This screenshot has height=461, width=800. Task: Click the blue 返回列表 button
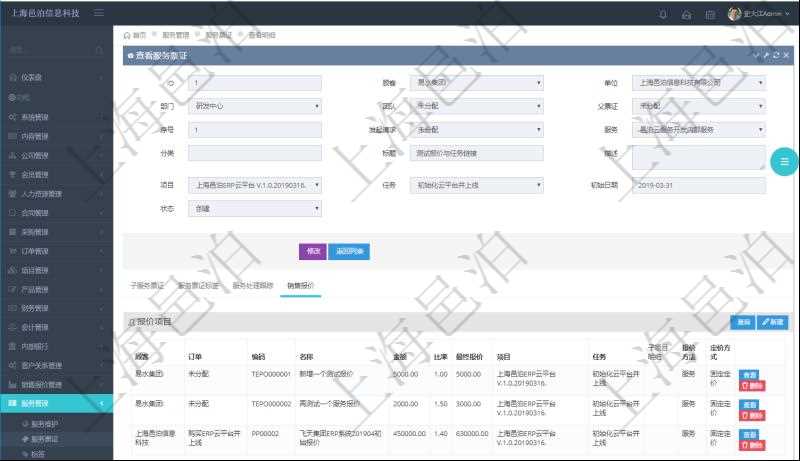click(x=349, y=251)
